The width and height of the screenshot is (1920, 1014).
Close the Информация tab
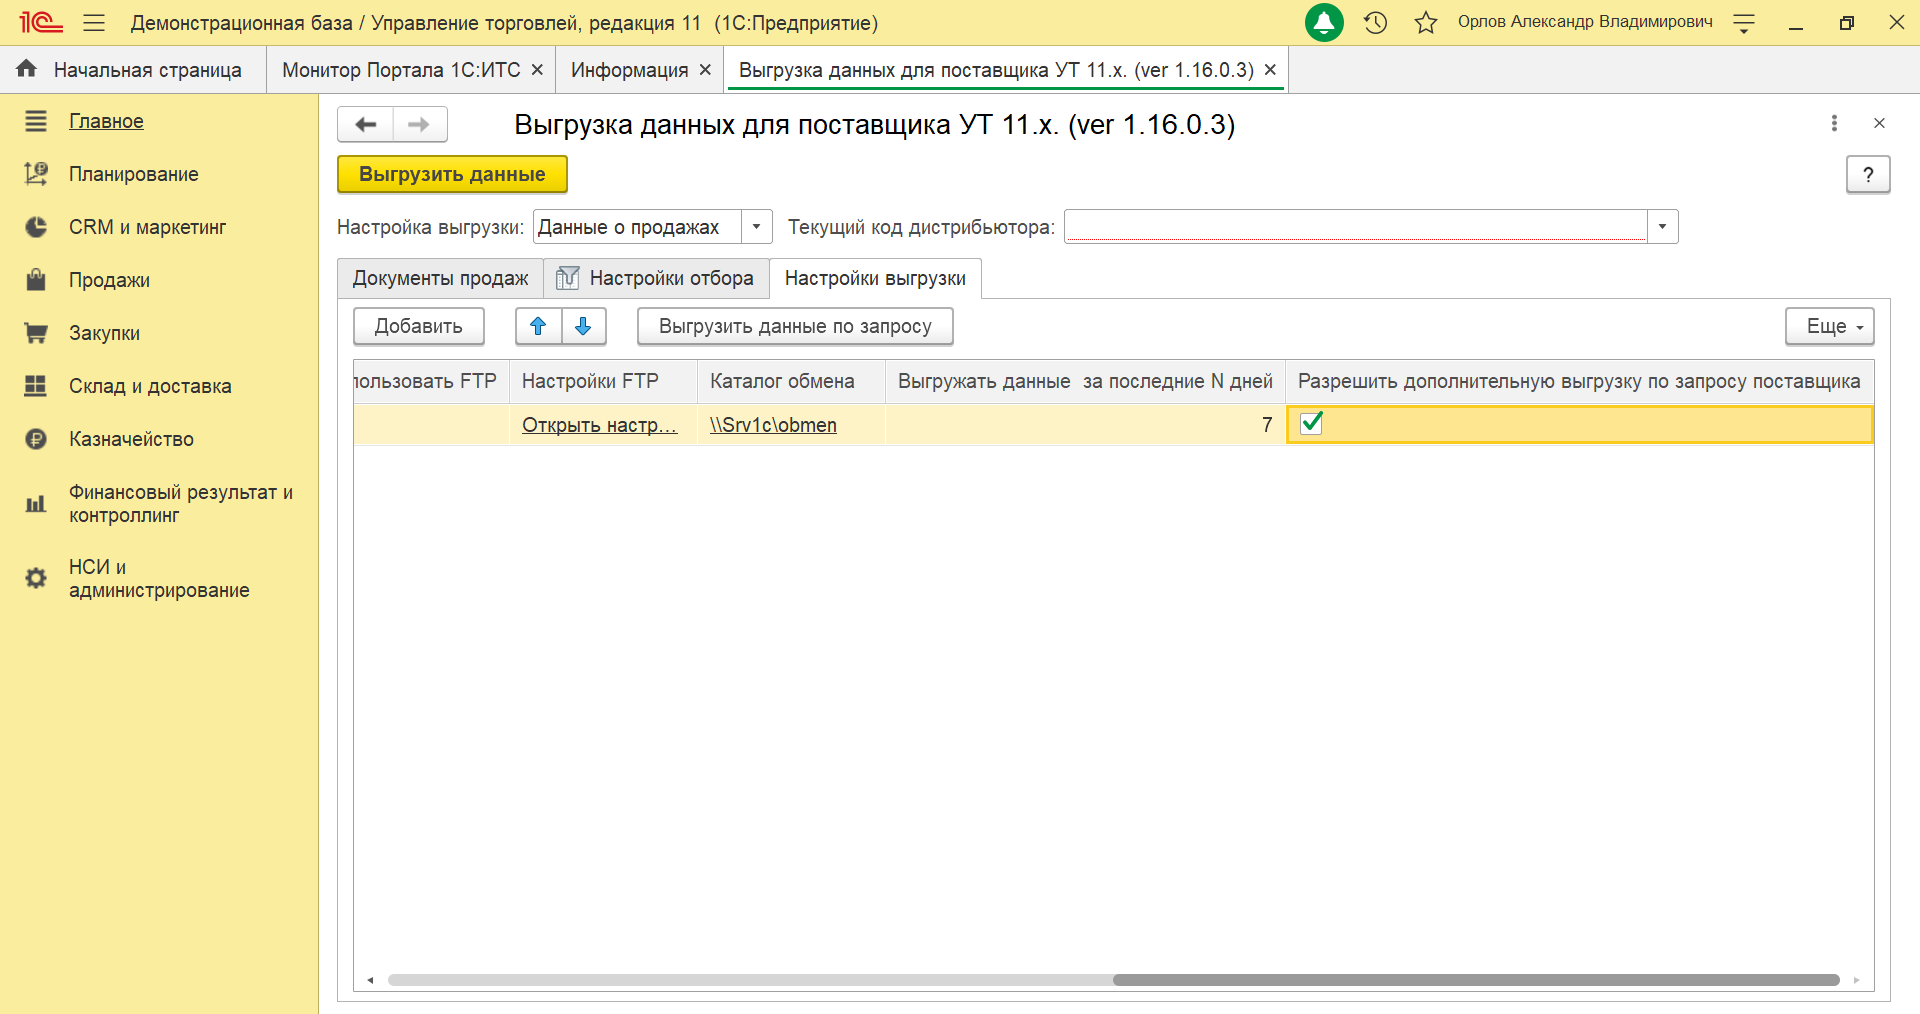(705, 70)
